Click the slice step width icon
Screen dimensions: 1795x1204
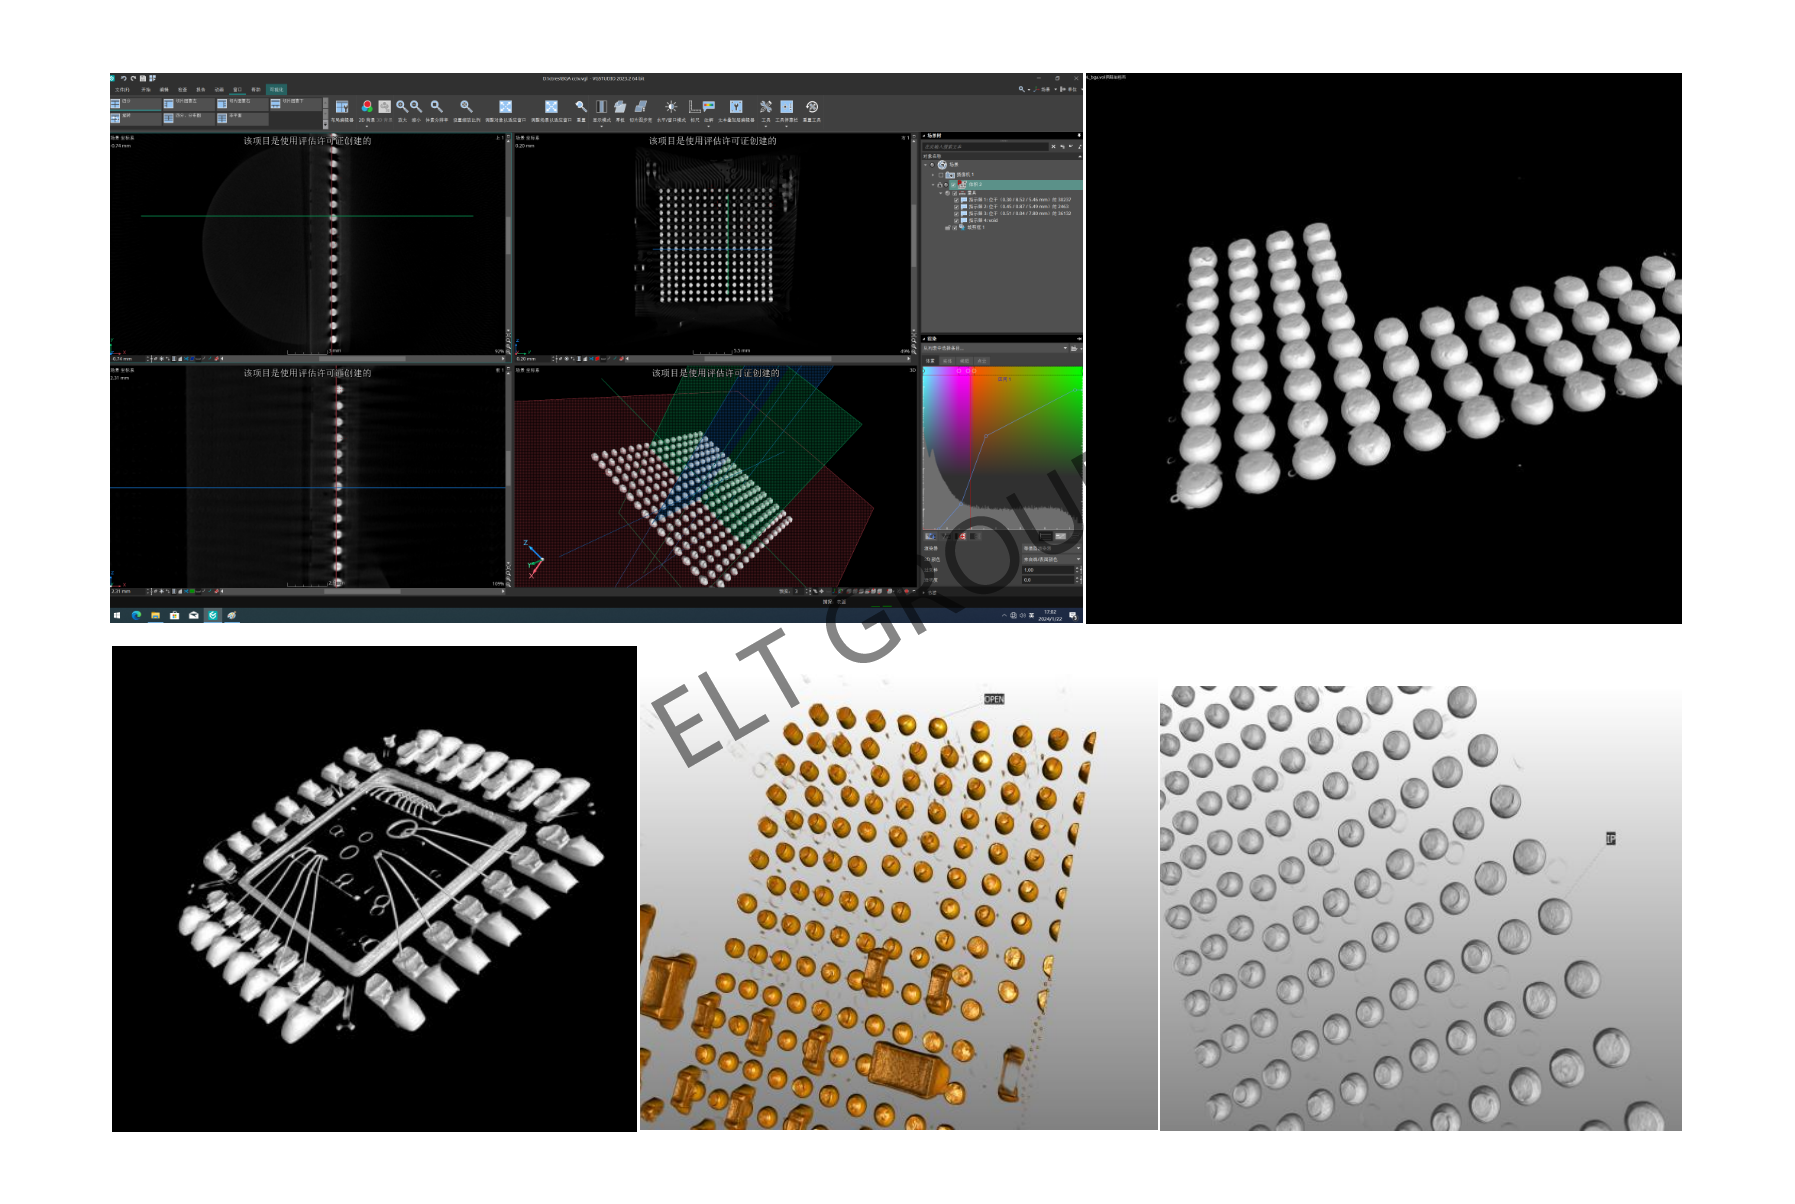click(x=641, y=106)
